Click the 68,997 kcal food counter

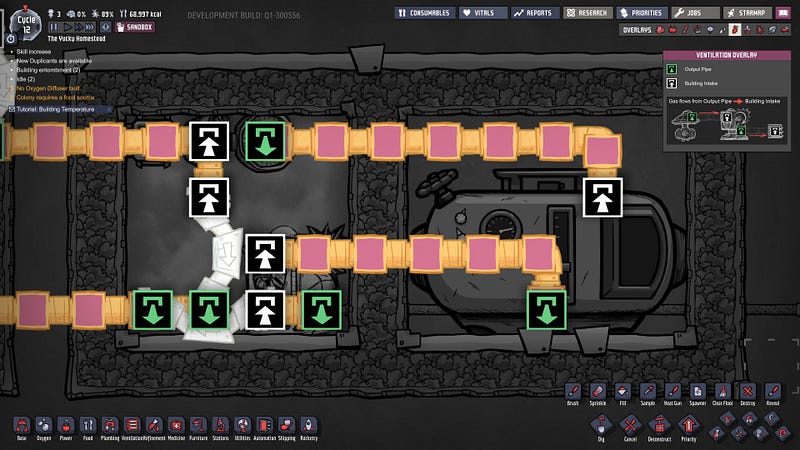coord(138,14)
